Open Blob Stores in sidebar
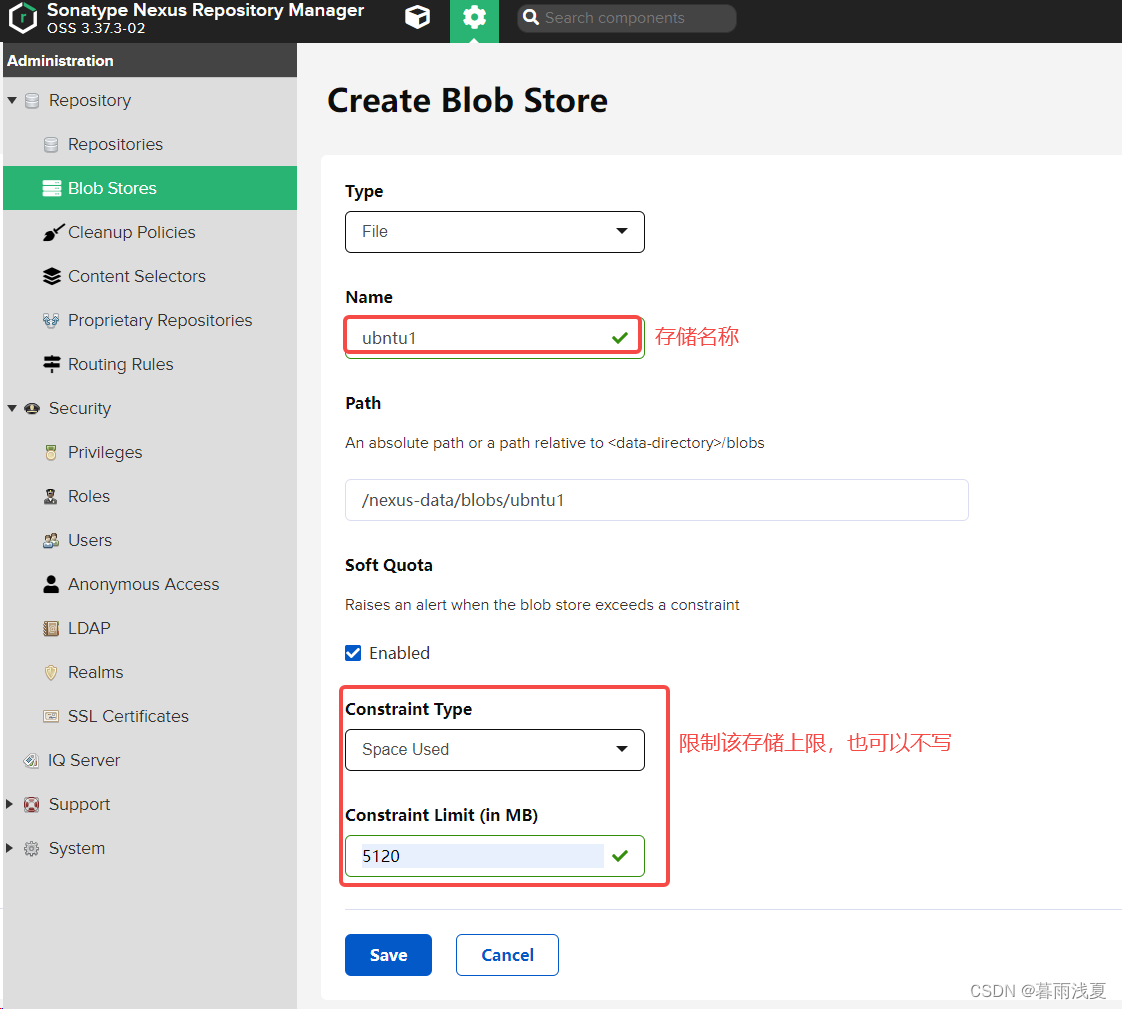Screen dimensions: 1122x1009 pyautogui.click(x=112, y=188)
